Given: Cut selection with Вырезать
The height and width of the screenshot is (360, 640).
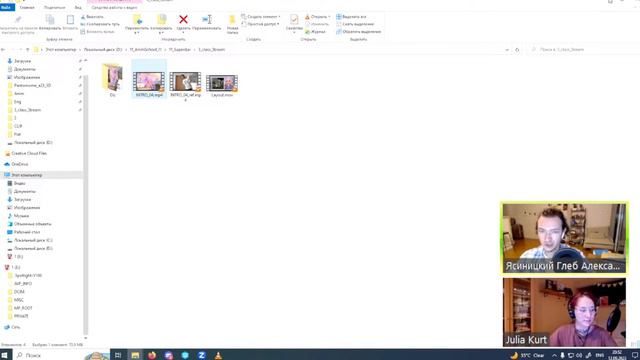Looking at the screenshot, I should 92,17.
